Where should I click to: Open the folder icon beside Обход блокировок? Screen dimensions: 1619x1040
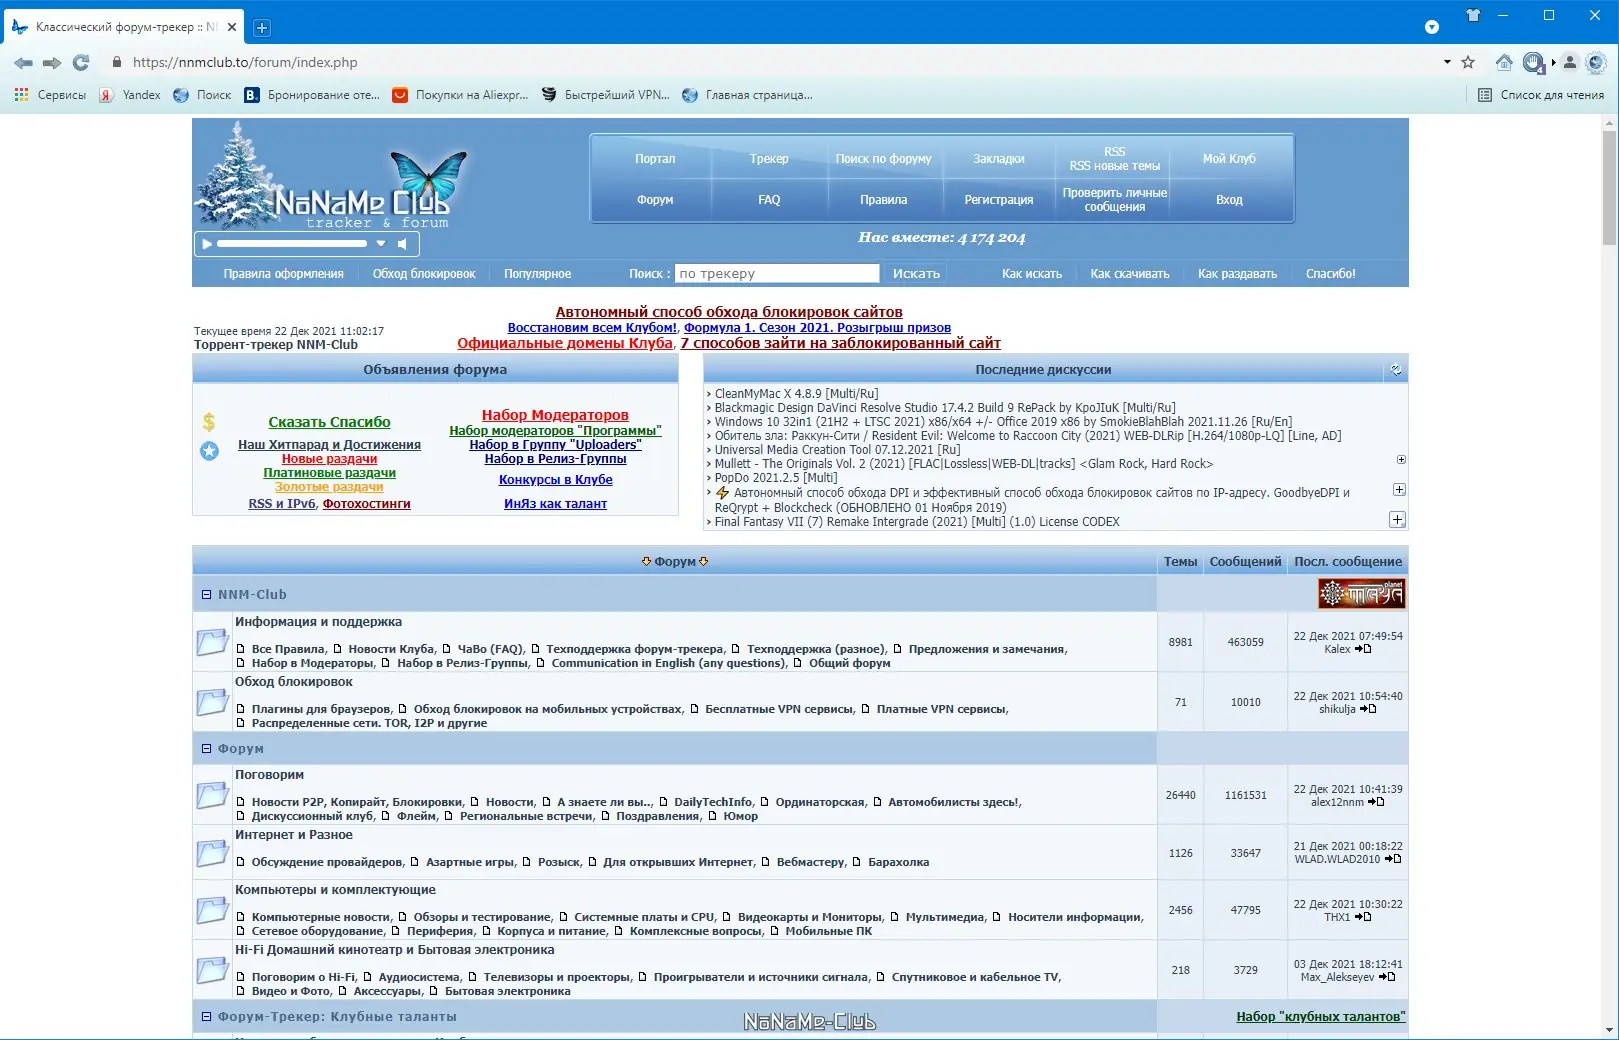pos(212,702)
